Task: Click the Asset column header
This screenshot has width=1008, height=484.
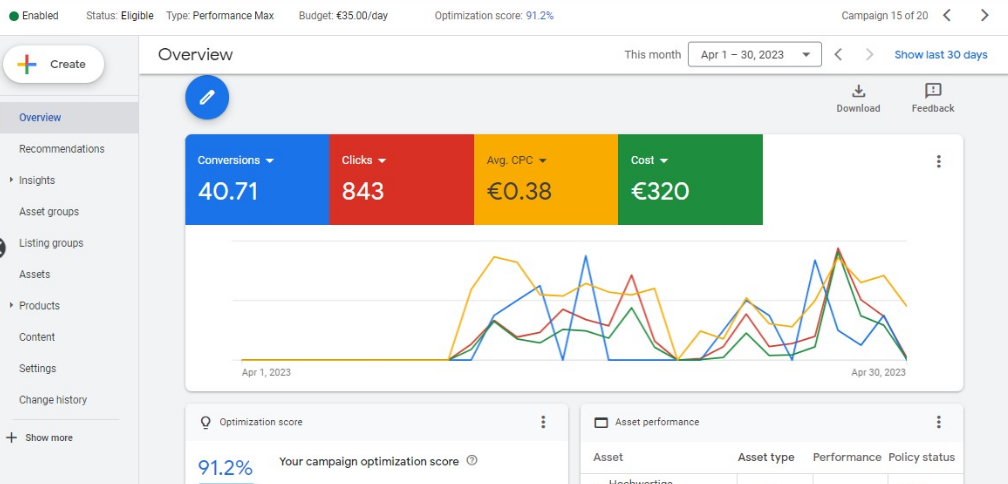Action: (x=608, y=458)
